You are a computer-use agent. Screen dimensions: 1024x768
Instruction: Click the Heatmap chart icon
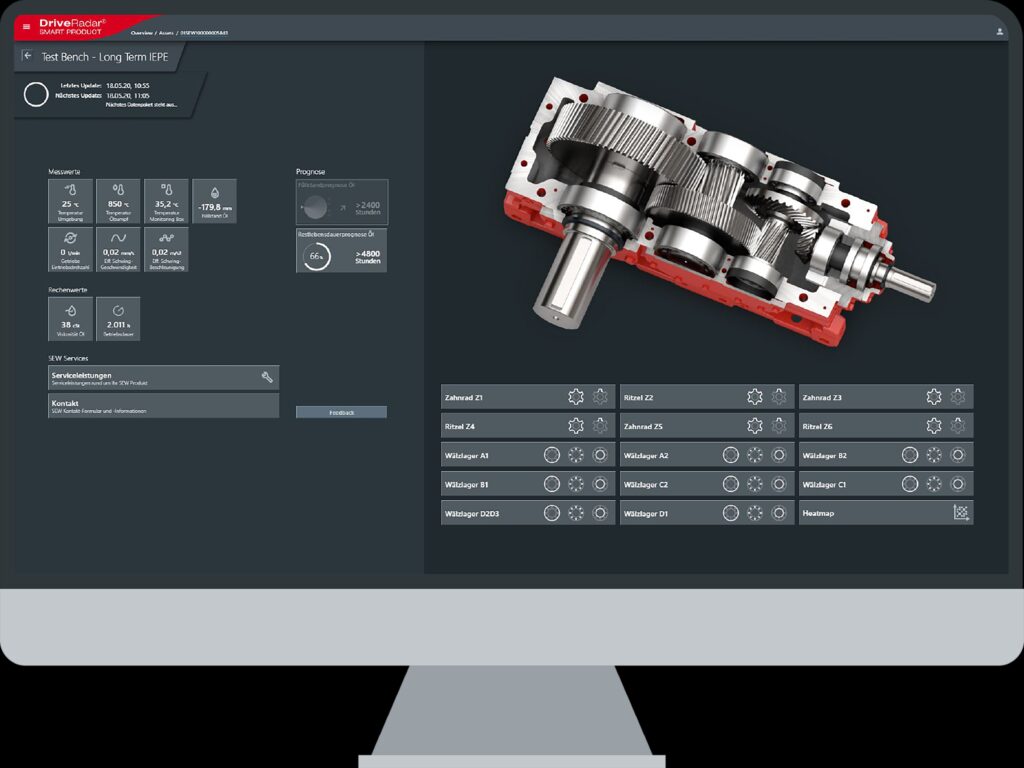[961, 513]
